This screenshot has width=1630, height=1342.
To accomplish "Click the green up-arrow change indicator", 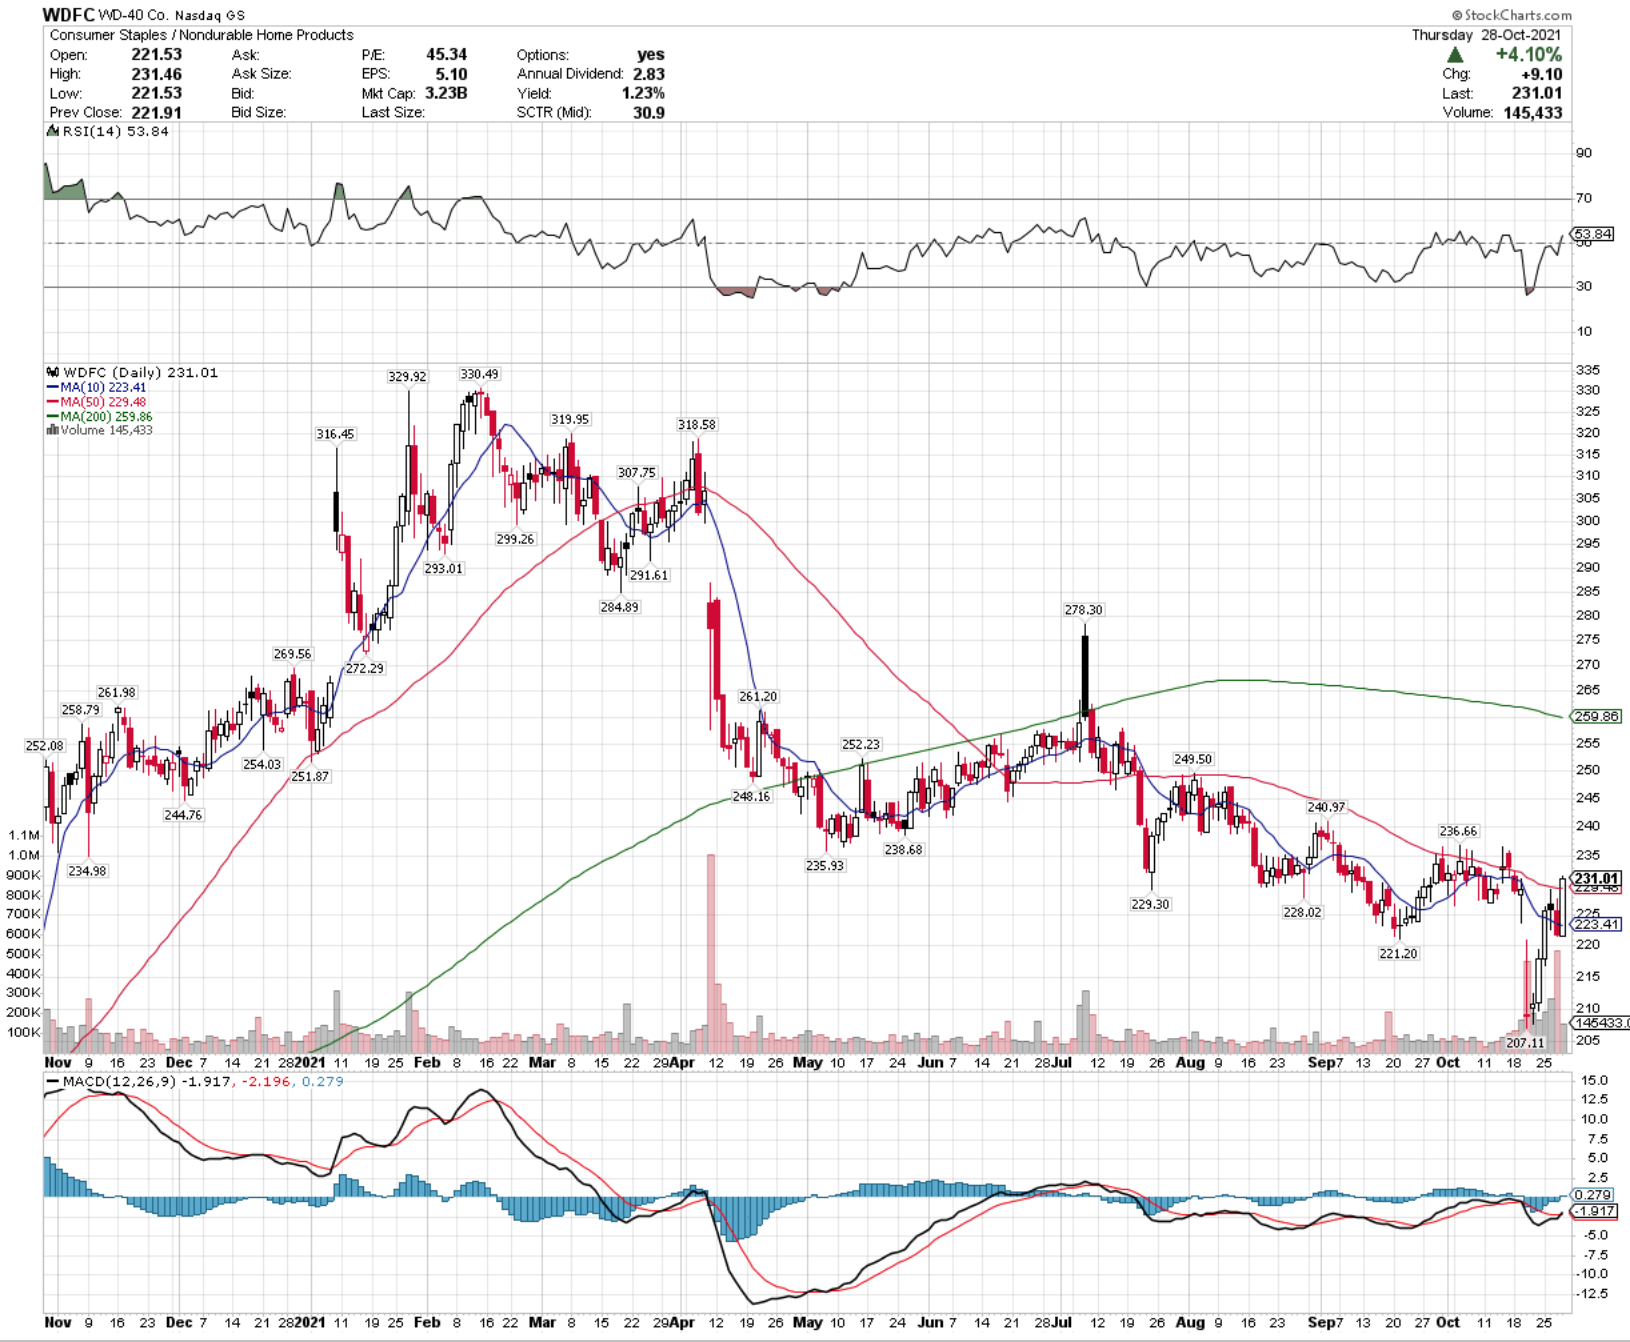I will pyautogui.click(x=1455, y=55).
